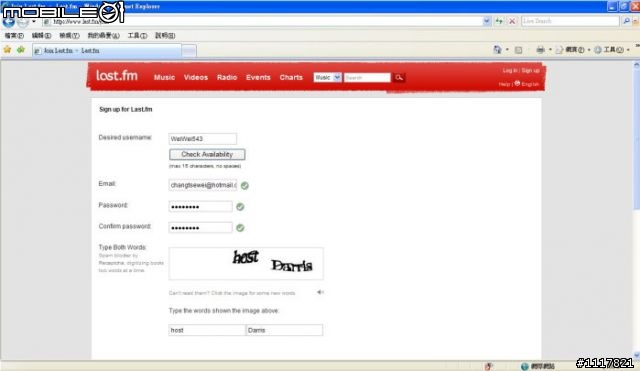
Task: Open a new blank tab
Action: pyautogui.click(x=189, y=51)
